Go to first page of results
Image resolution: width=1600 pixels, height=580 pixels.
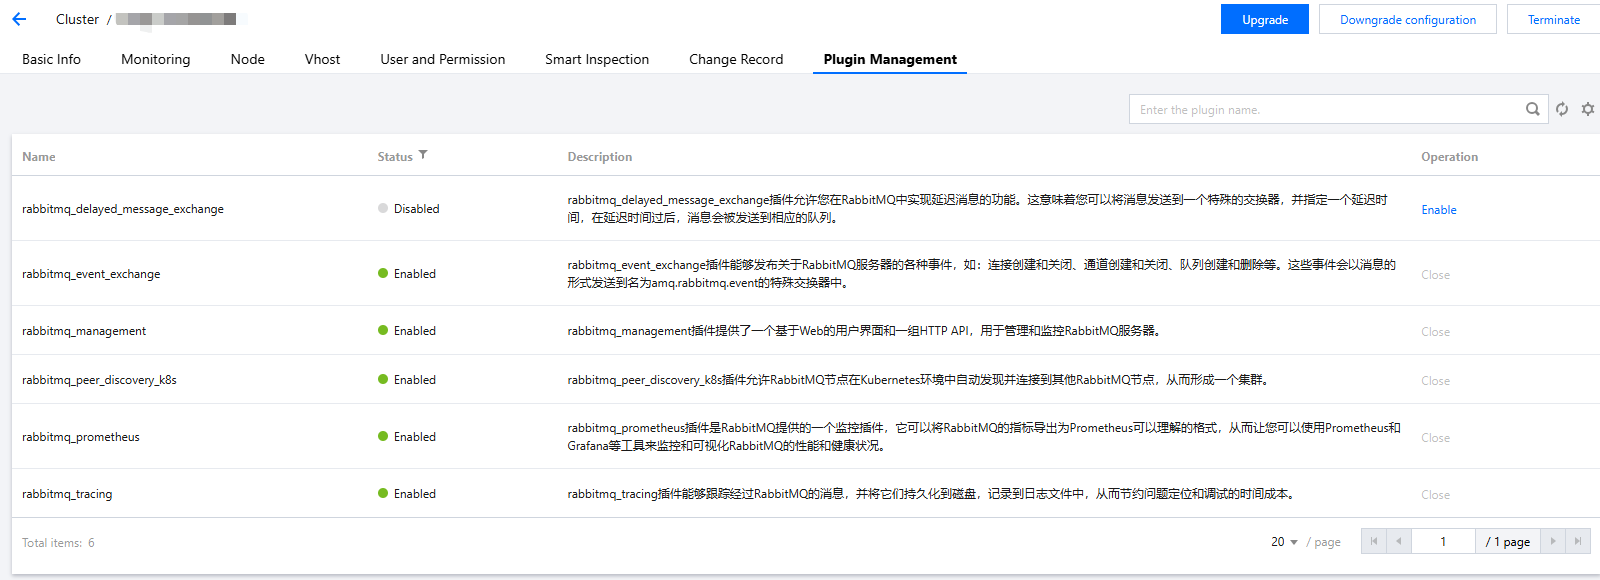tap(1374, 541)
